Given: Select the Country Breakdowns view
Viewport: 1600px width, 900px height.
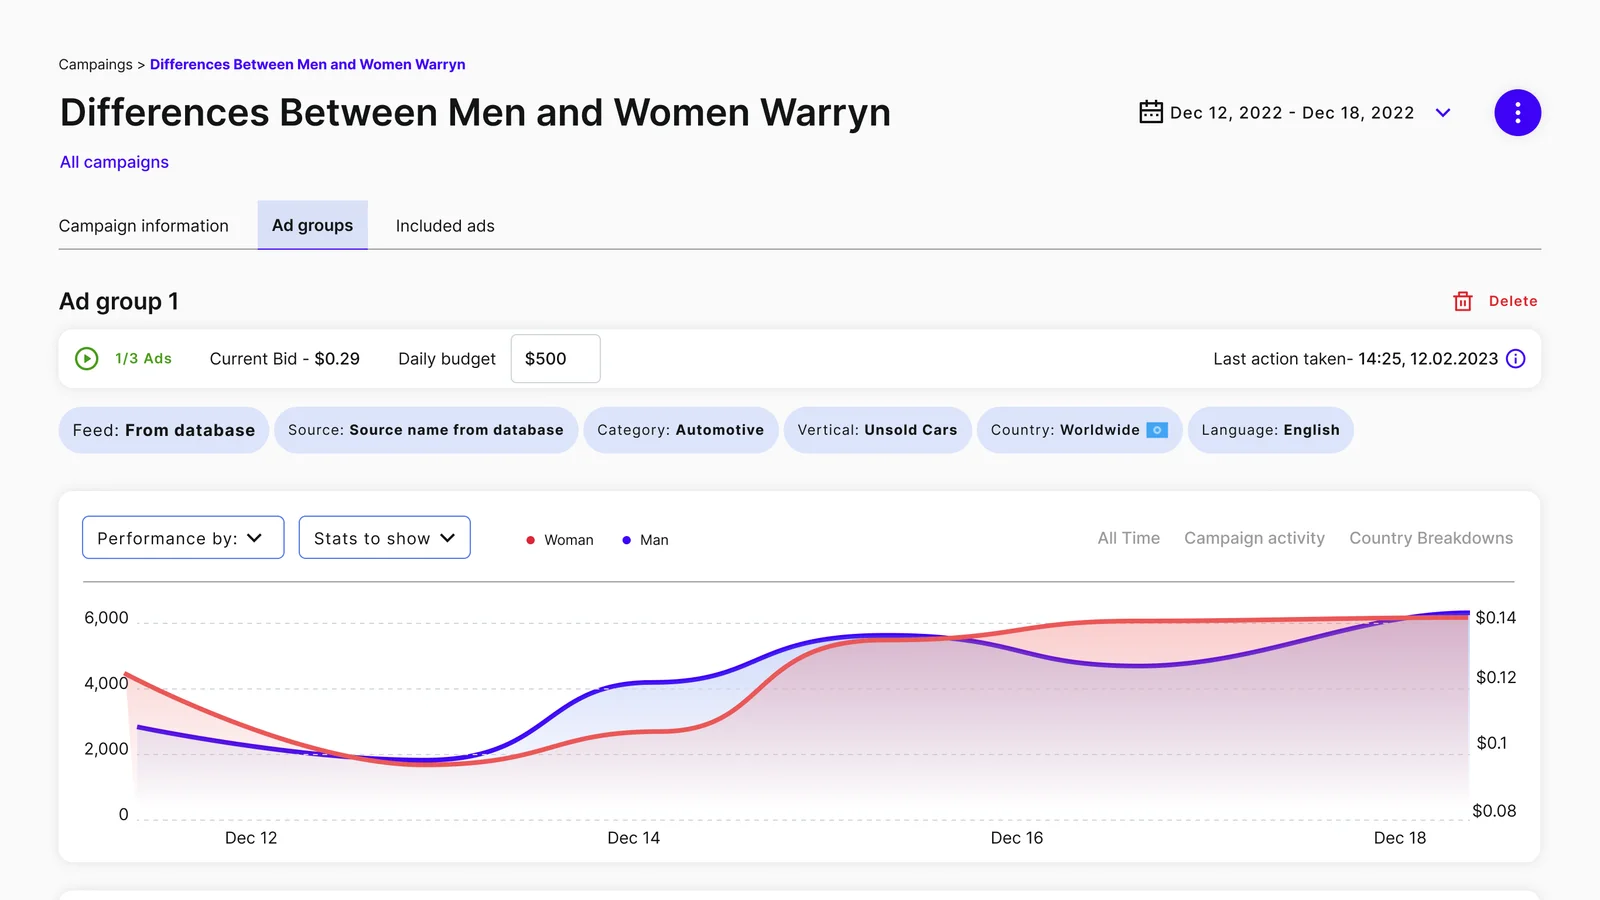Looking at the screenshot, I should [1431, 538].
